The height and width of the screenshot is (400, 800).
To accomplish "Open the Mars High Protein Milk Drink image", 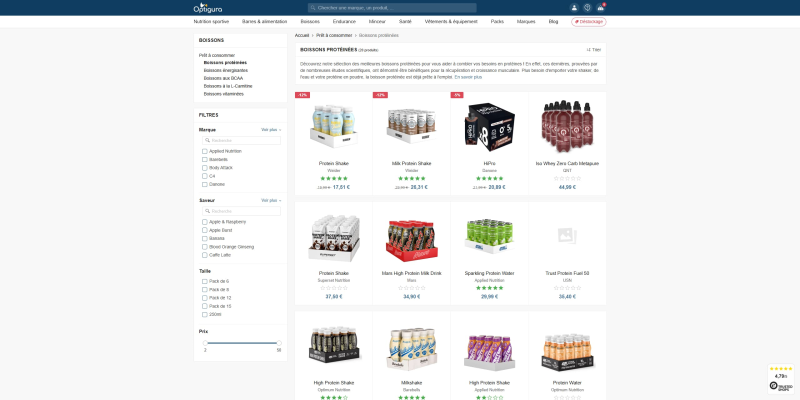I will [x=411, y=240].
